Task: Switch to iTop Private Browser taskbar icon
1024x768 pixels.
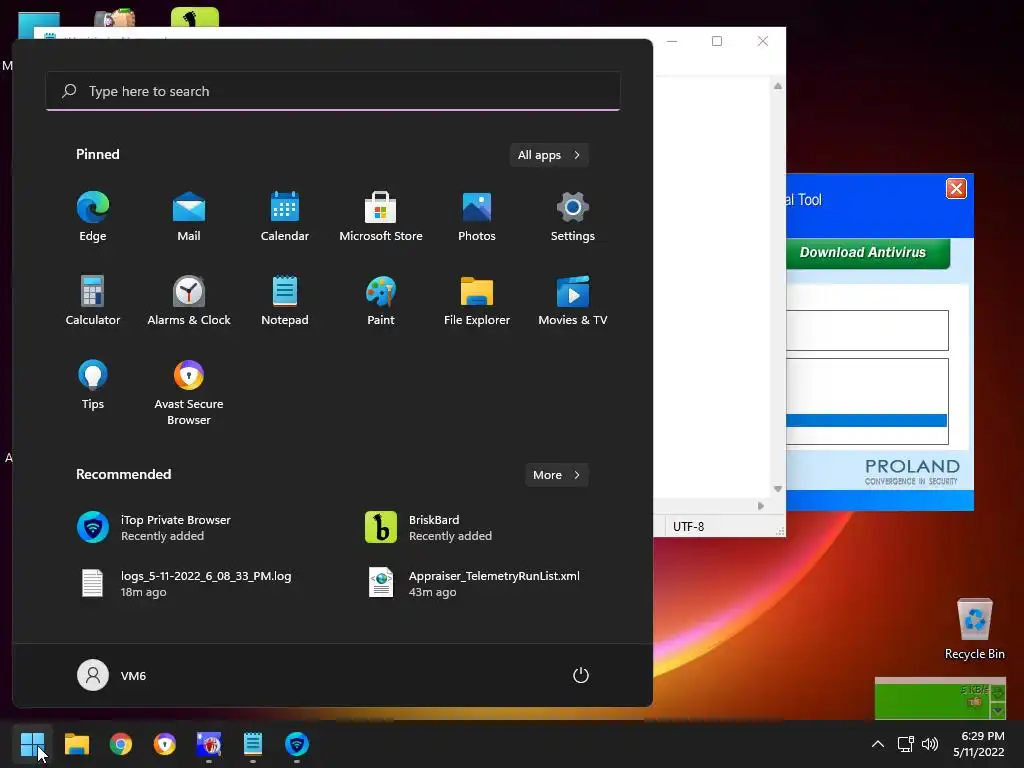Action: (296, 744)
